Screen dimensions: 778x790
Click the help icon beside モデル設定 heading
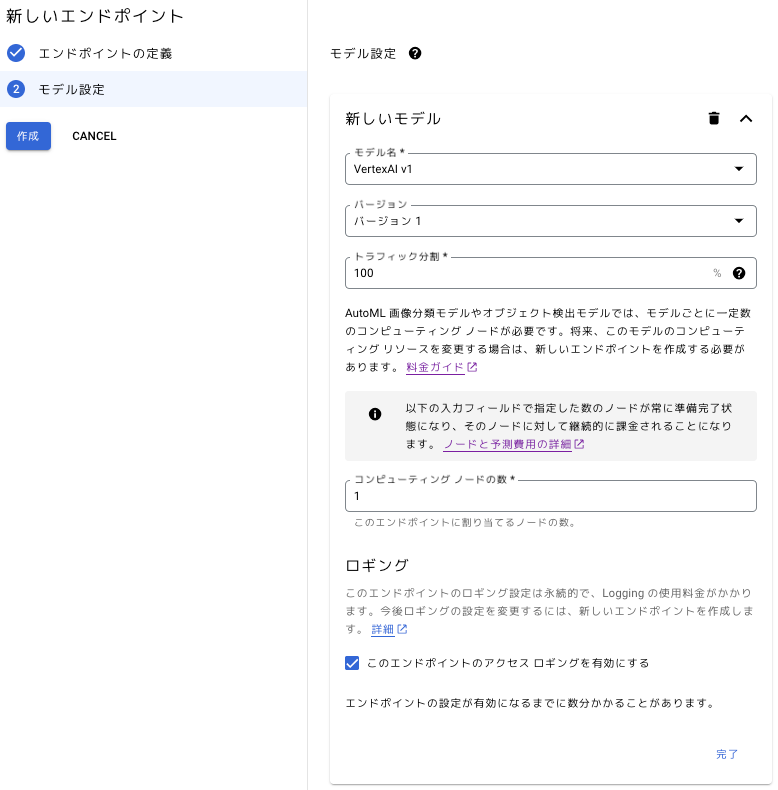click(x=415, y=53)
